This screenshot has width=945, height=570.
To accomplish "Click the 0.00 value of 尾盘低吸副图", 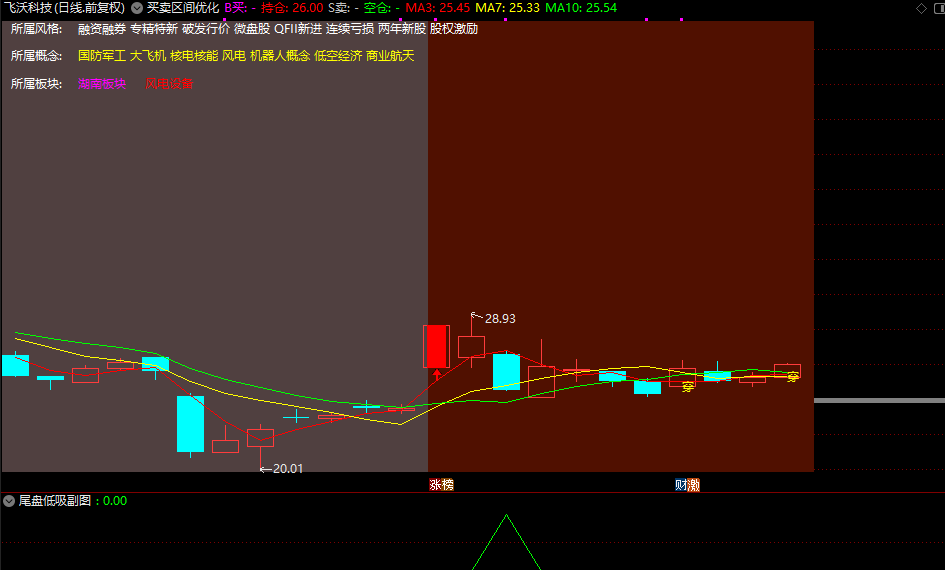I will (115, 501).
